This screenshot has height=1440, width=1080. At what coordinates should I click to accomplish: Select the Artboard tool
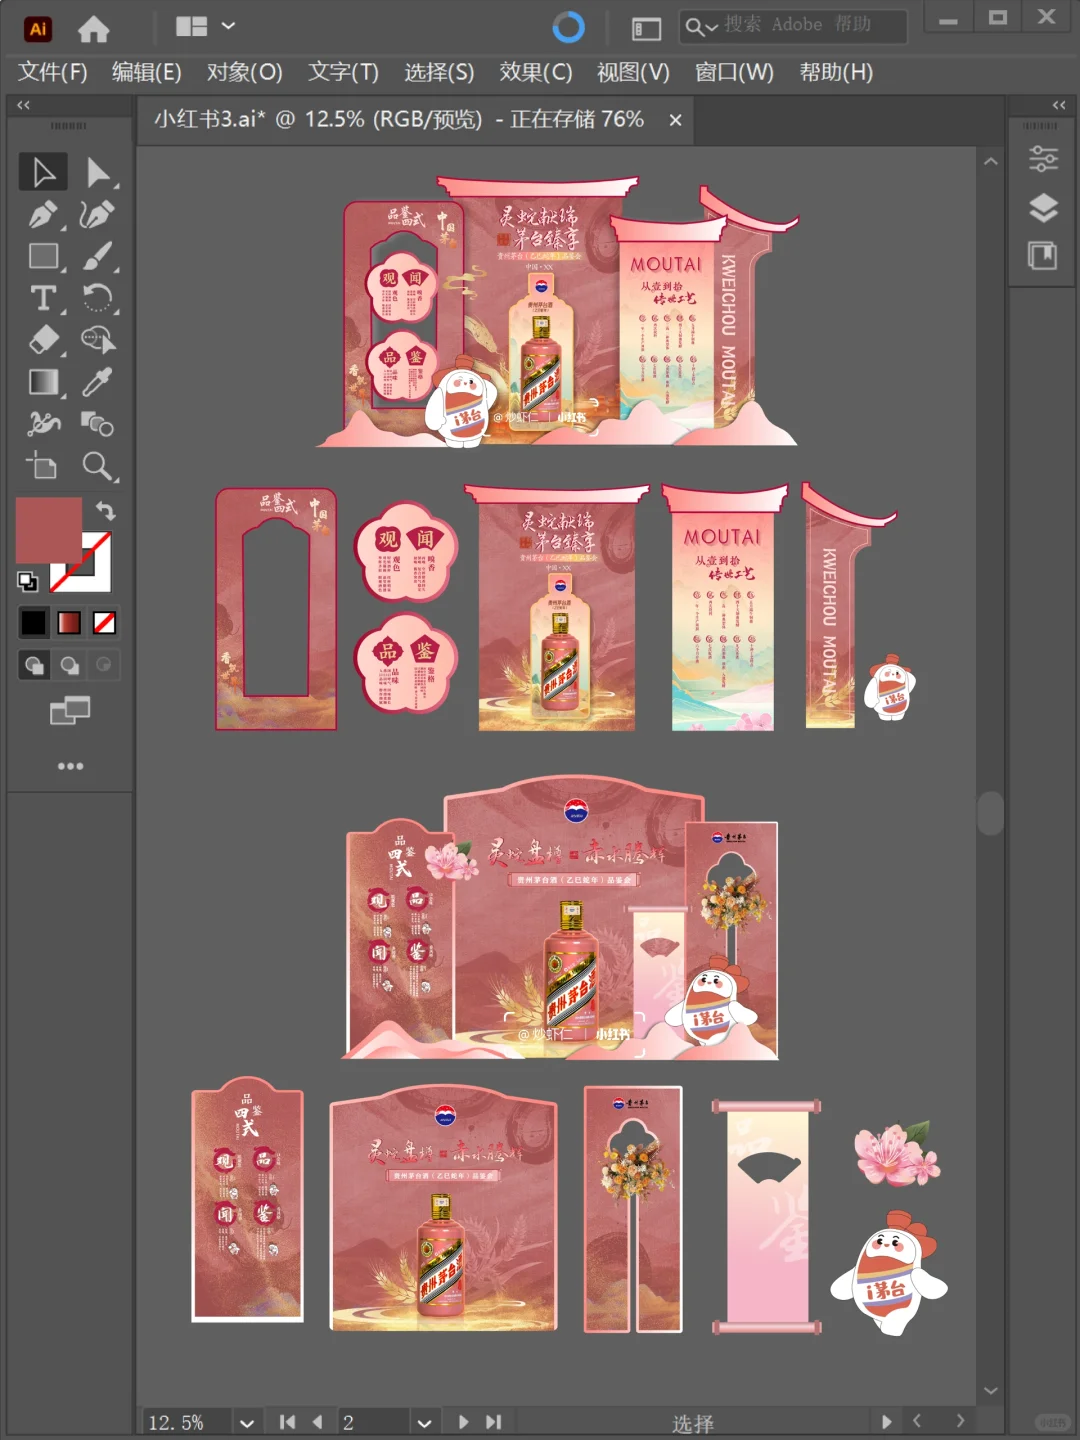43,466
